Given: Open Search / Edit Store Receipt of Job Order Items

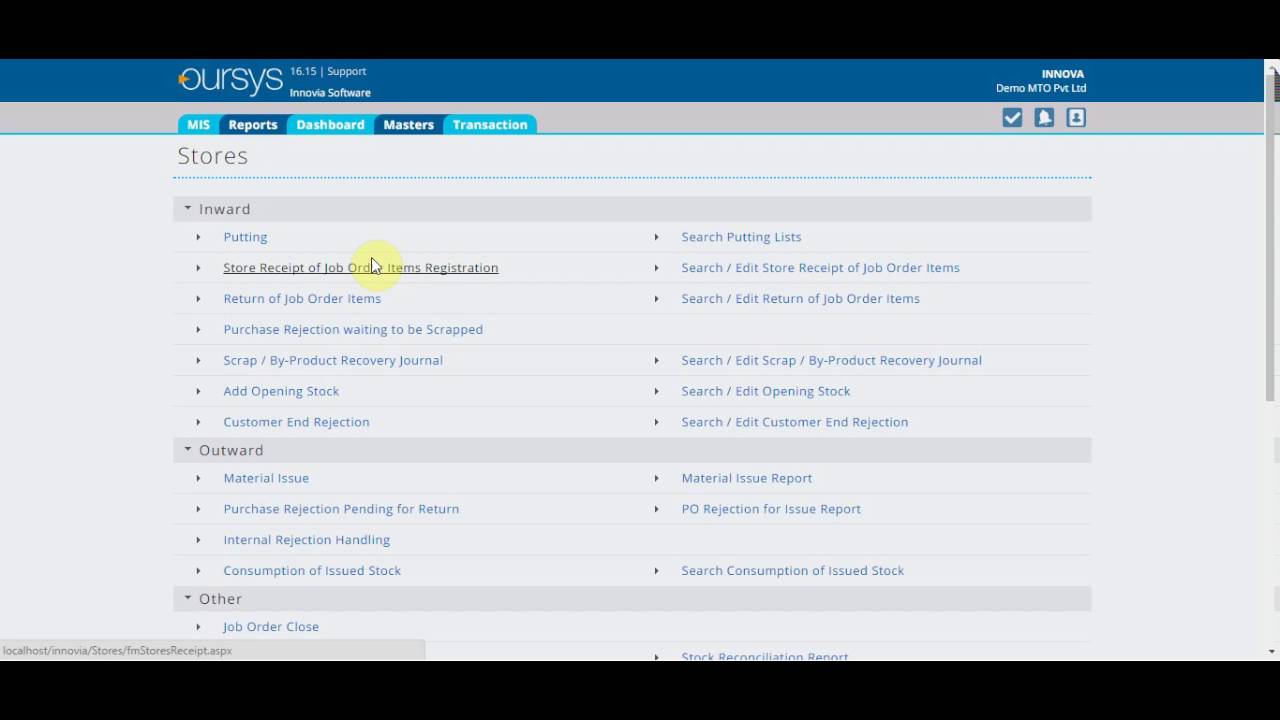Looking at the screenshot, I should [x=820, y=268].
